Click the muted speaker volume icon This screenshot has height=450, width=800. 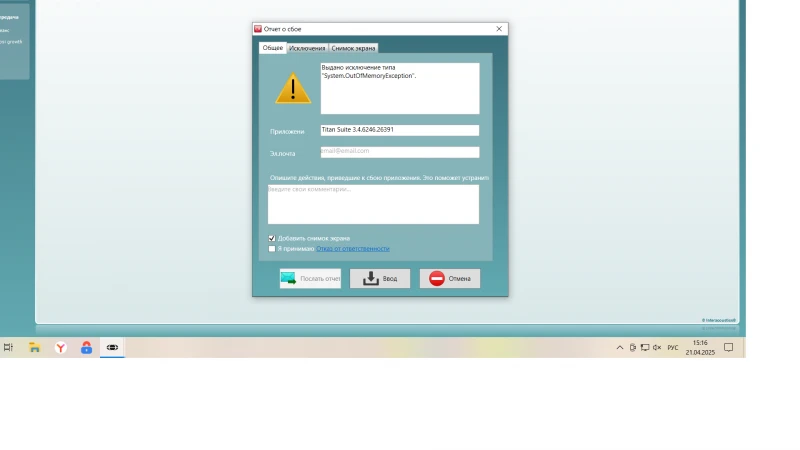[657, 347]
